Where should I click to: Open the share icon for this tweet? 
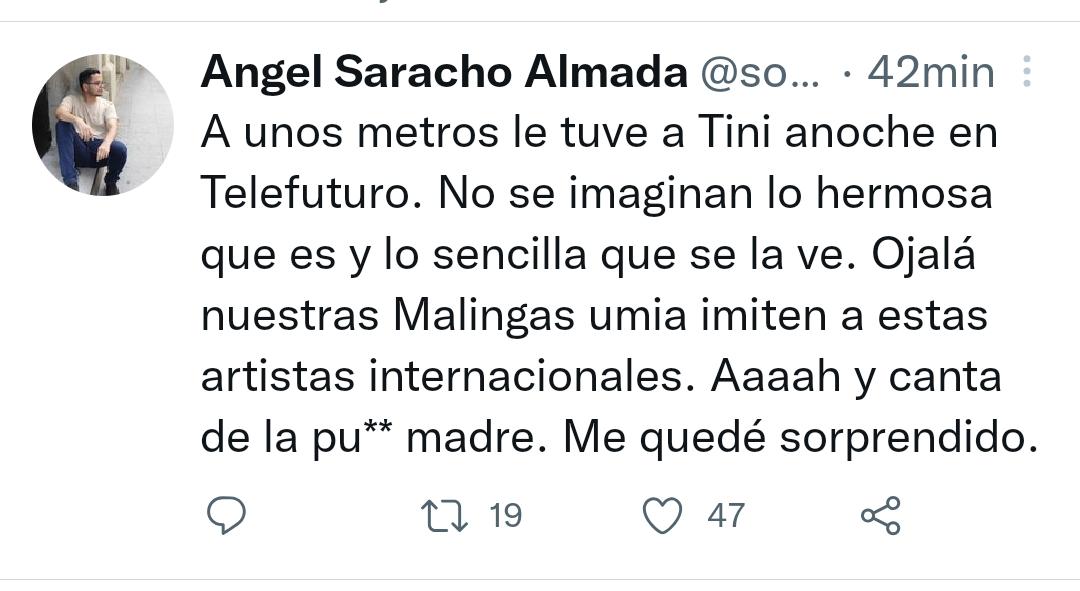pyautogui.click(x=880, y=516)
